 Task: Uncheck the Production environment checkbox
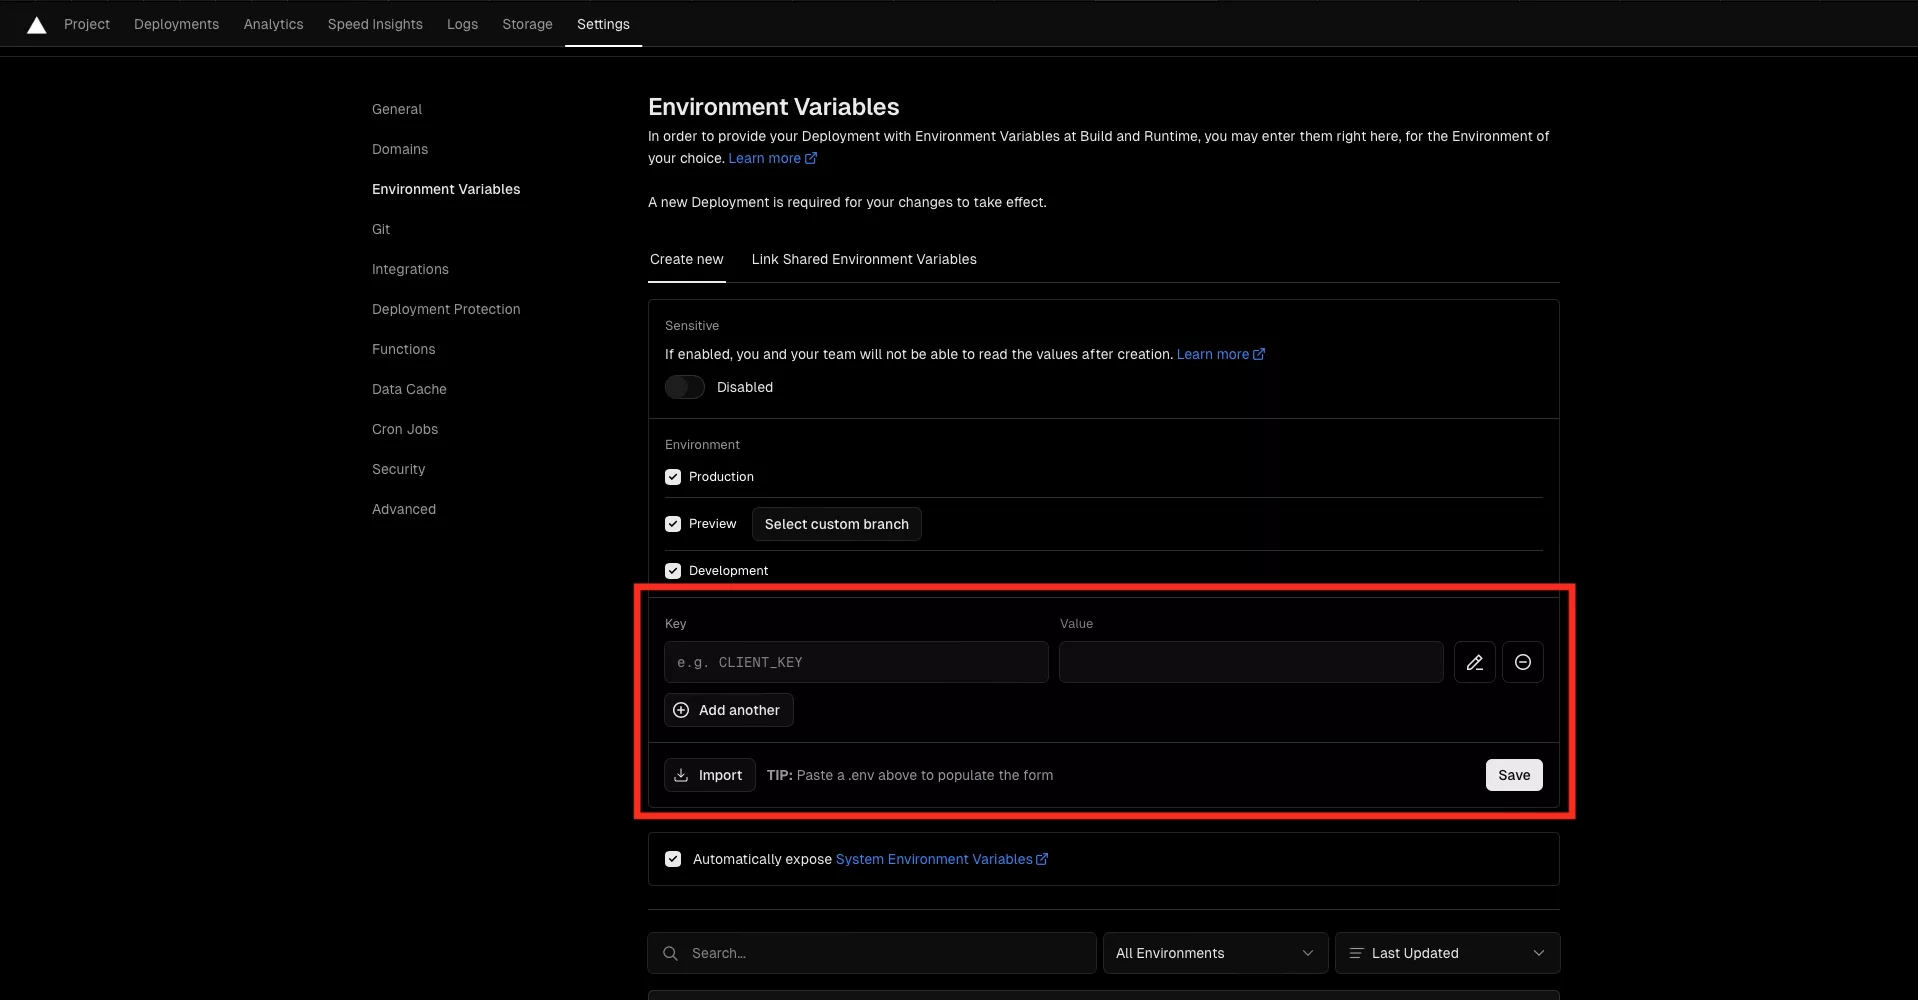pyautogui.click(x=673, y=477)
